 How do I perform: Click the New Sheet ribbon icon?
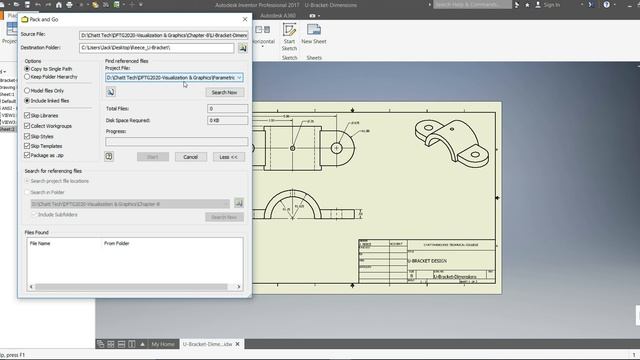pyautogui.click(x=314, y=30)
